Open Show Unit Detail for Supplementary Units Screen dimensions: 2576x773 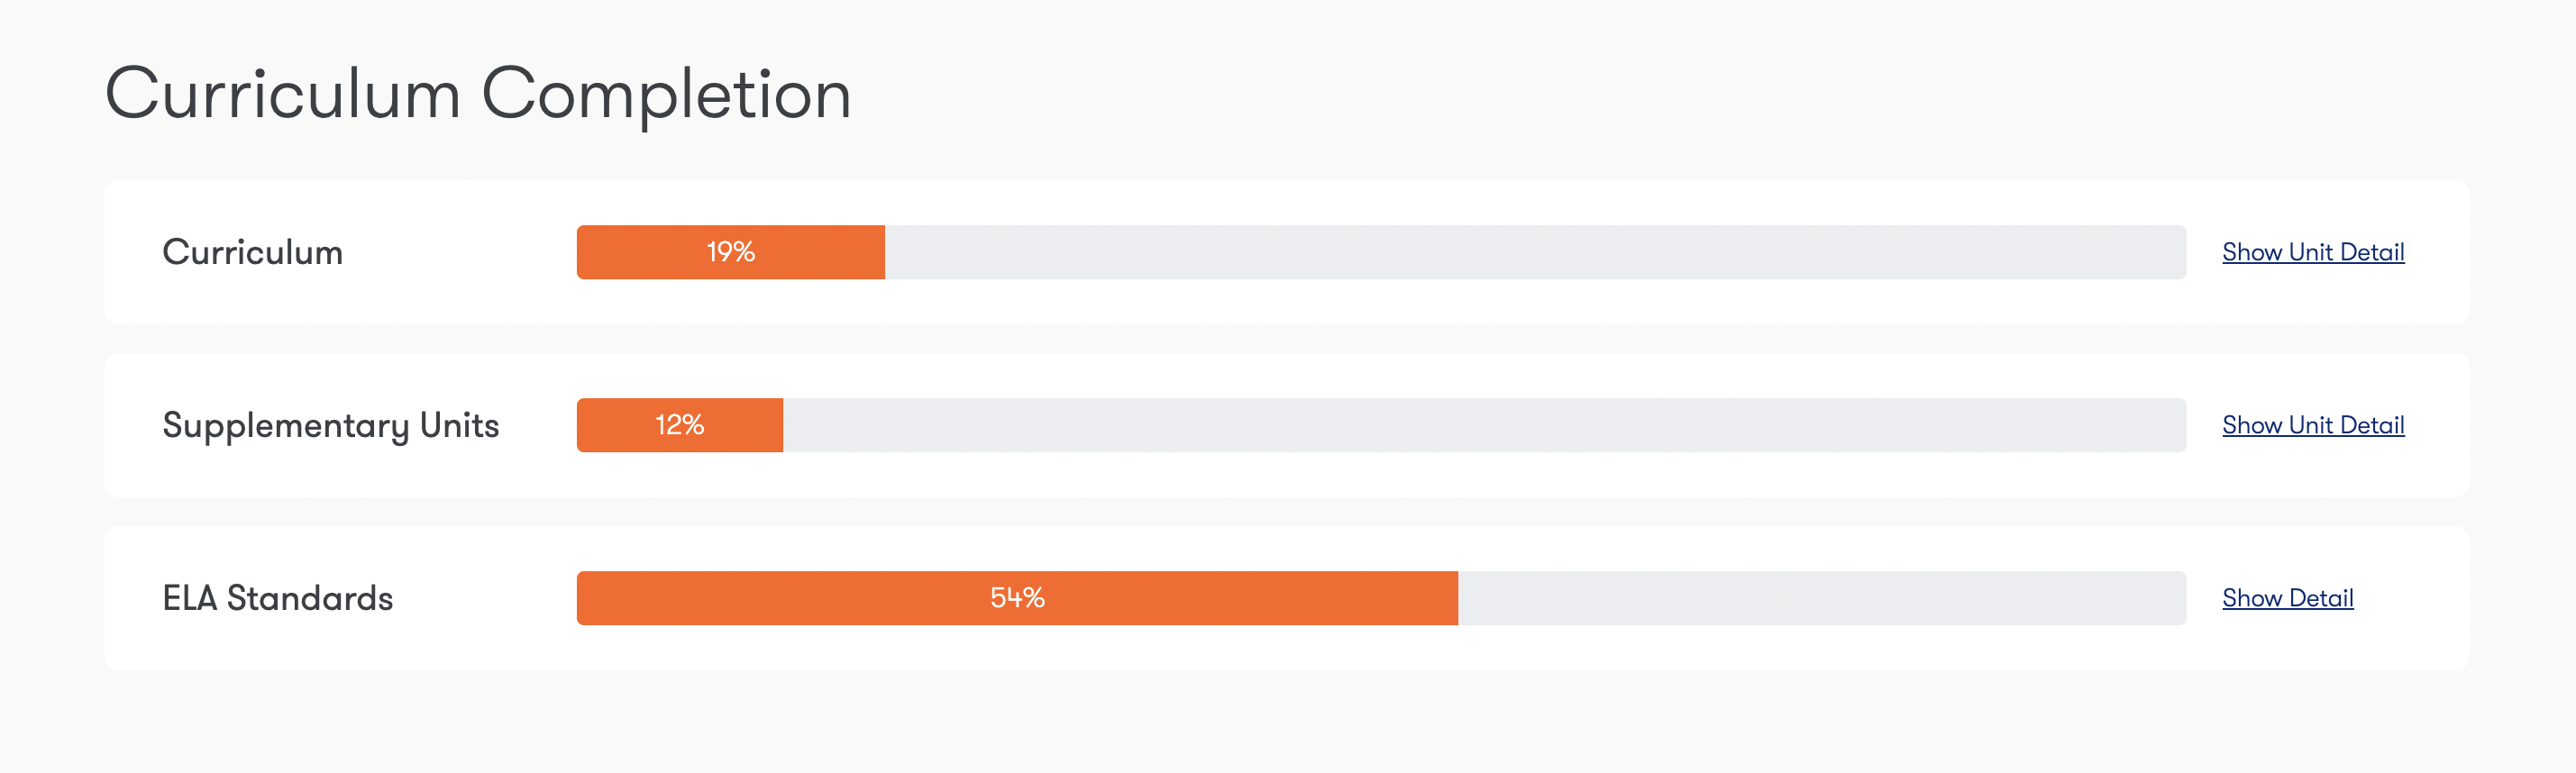(x=2313, y=425)
